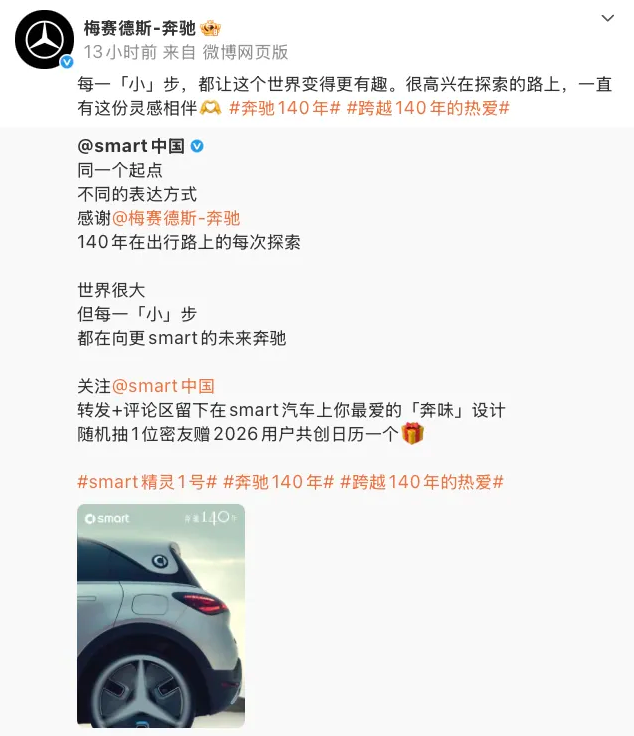Open the 关注 @smart中国 mention link
634x736 pixels.
[163, 386]
